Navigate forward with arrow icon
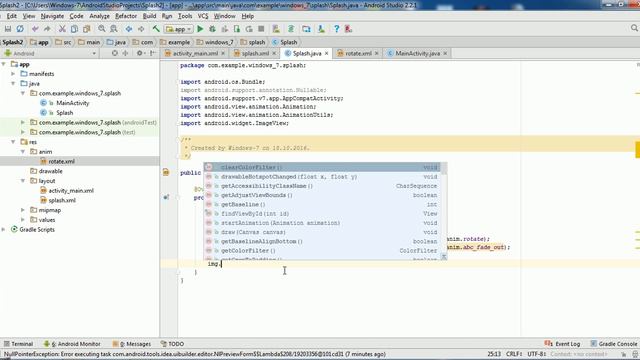The width and height of the screenshot is (640, 360). click(141, 29)
